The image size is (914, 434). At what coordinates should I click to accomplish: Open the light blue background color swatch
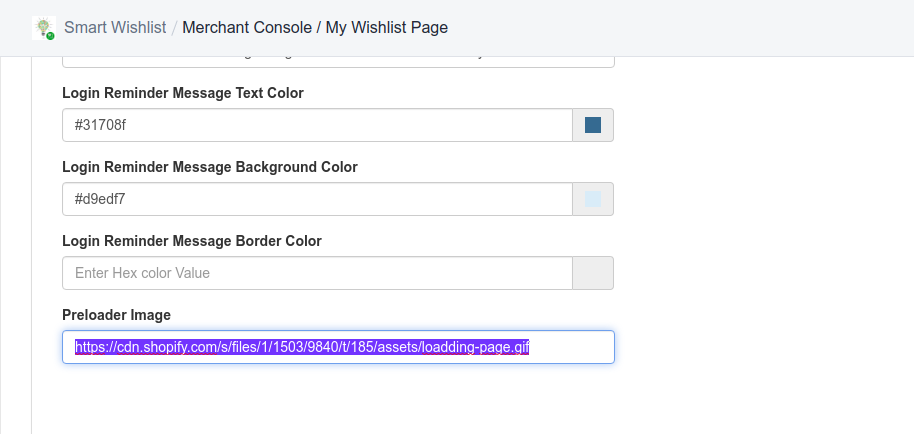pyautogui.click(x=593, y=199)
